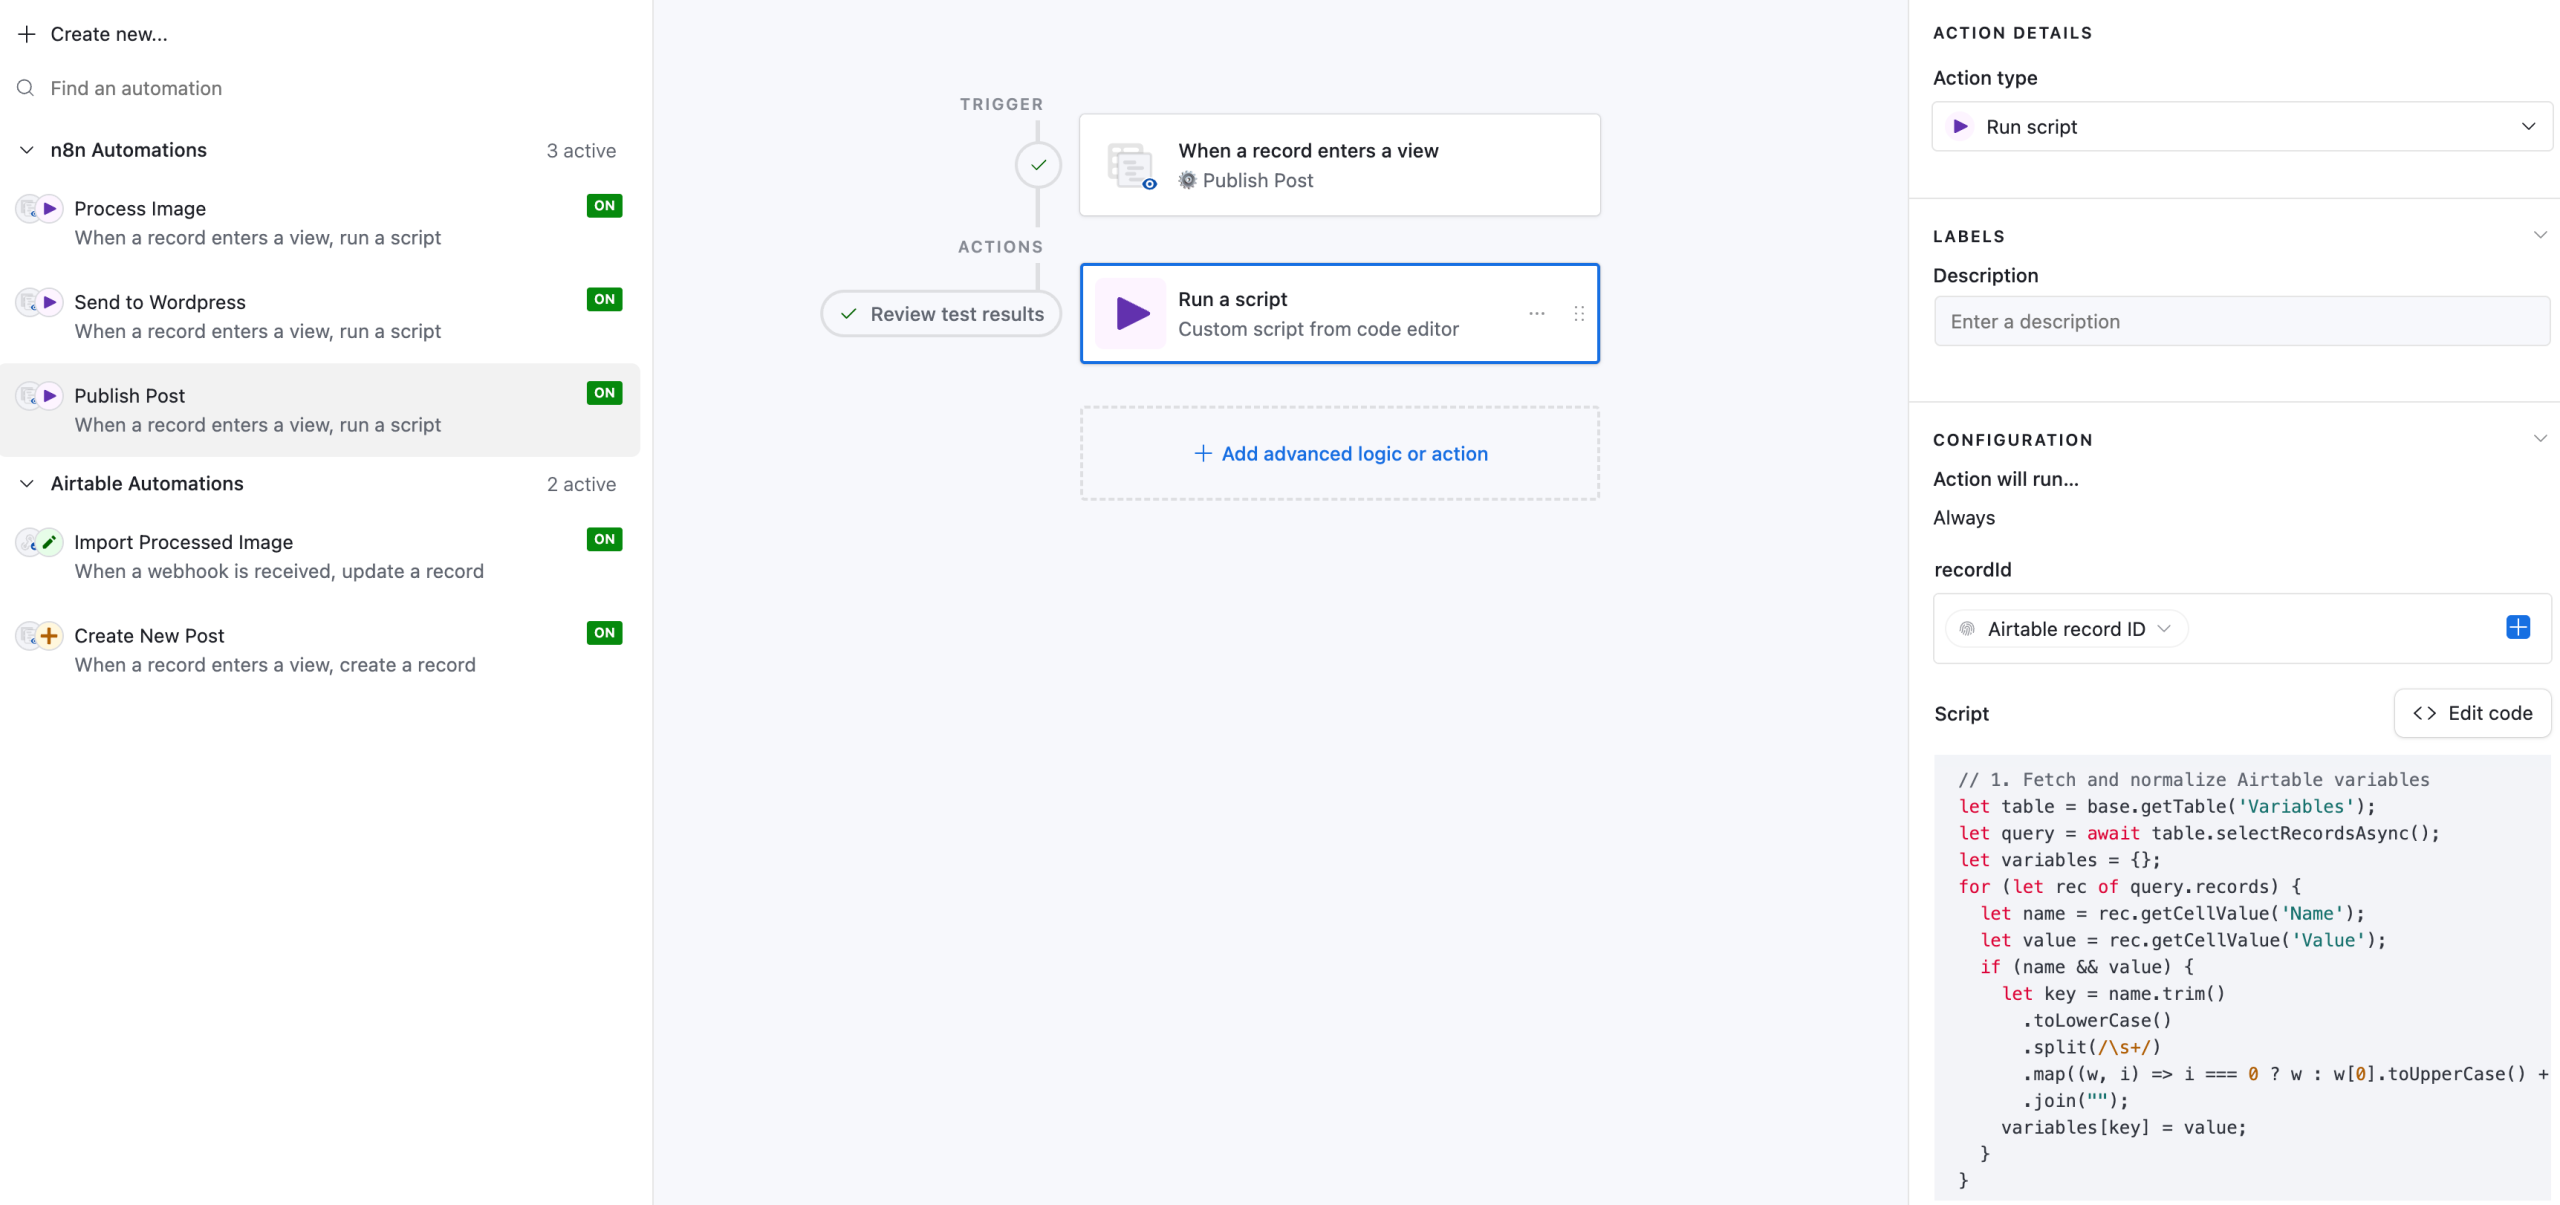Image resolution: width=2560 pixels, height=1205 pixels.
Task: Click the Enter a description field
Action: tap(2241, 322)
